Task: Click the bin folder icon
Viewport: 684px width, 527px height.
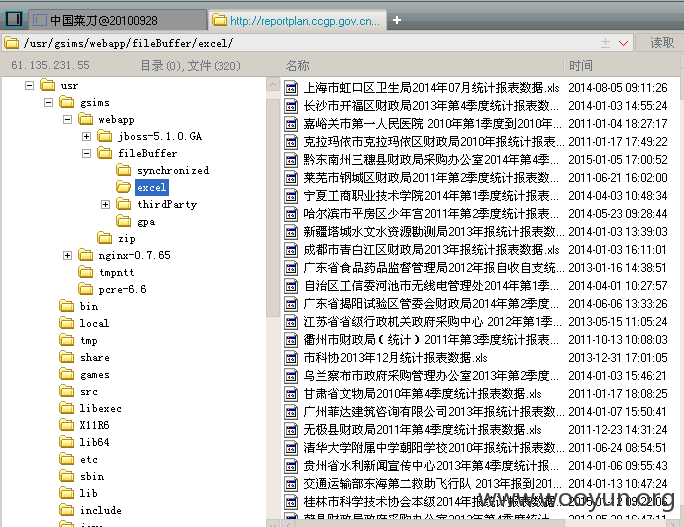Action: (67, 306)
